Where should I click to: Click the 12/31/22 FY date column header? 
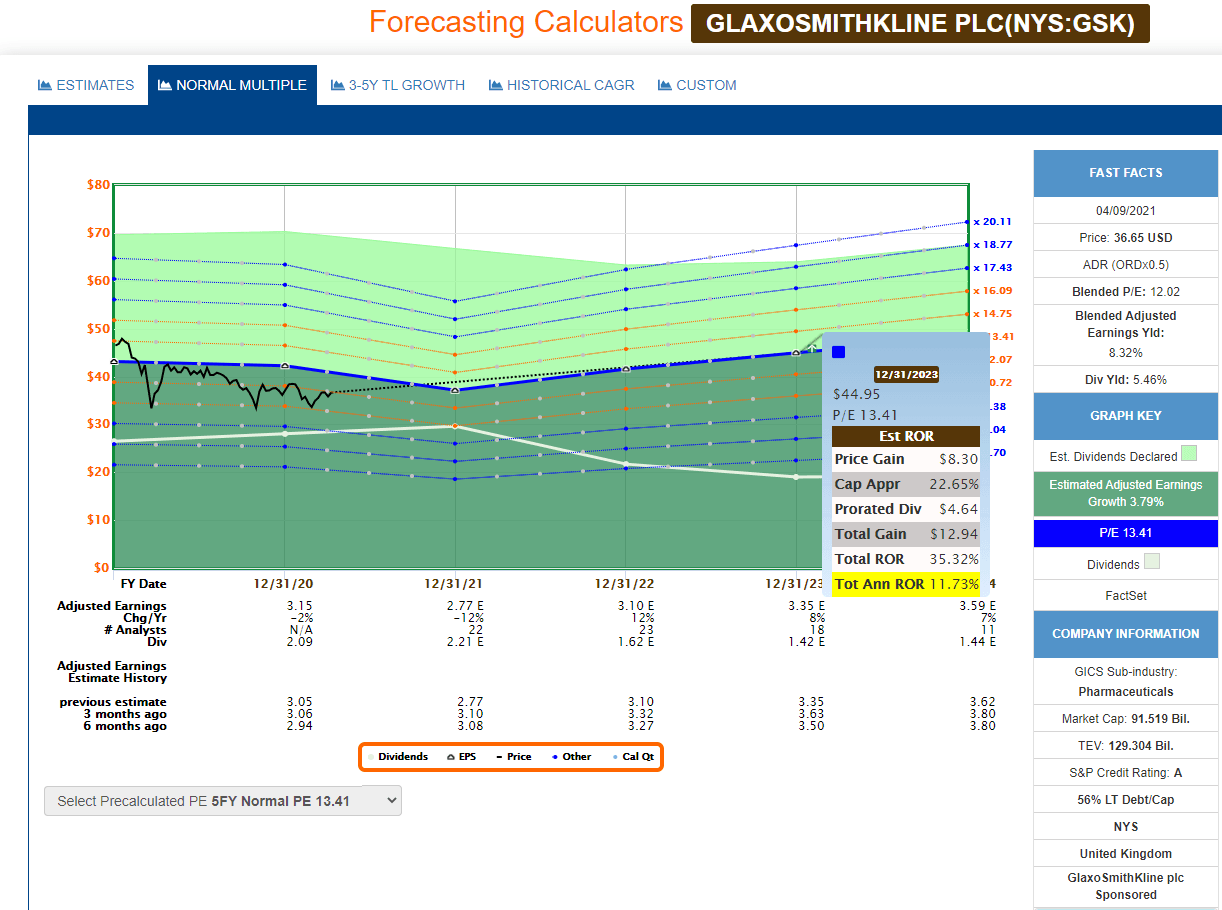625,584
